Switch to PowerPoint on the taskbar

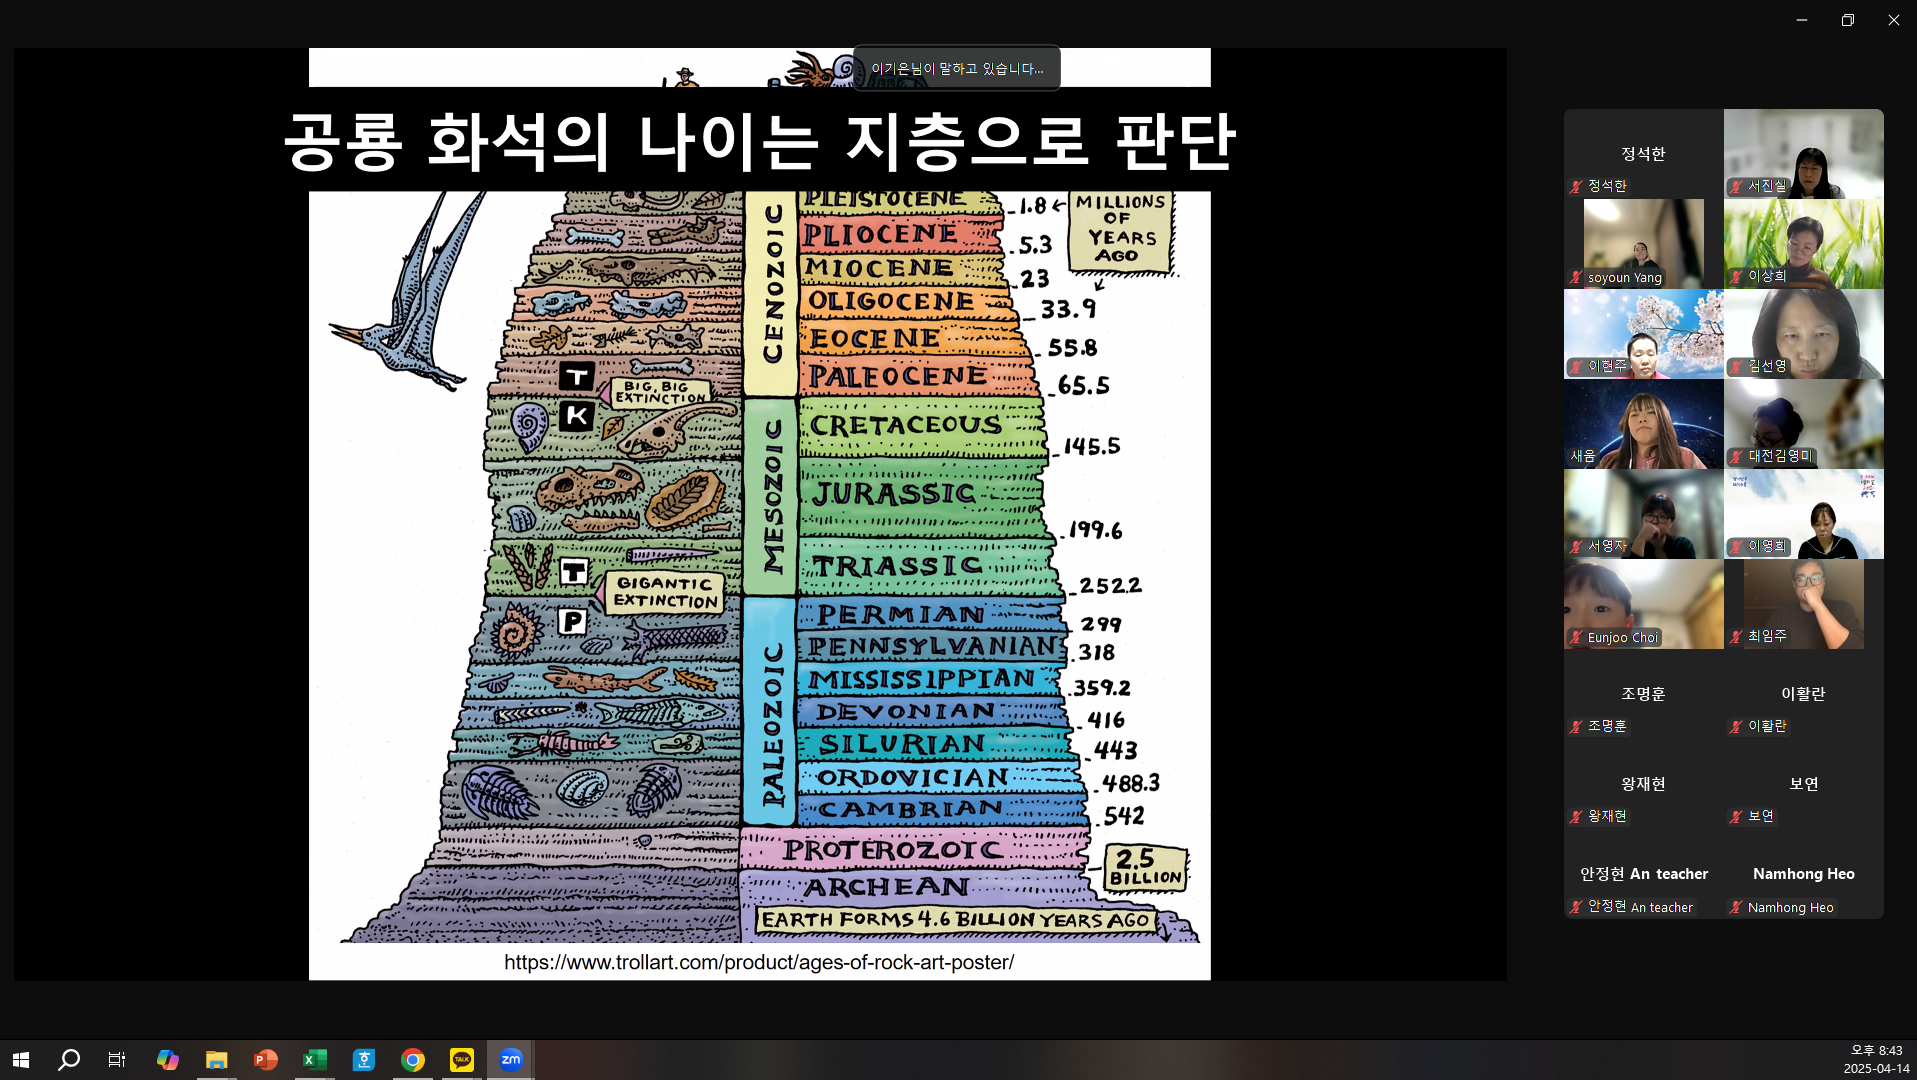[x=265, y=1060]
